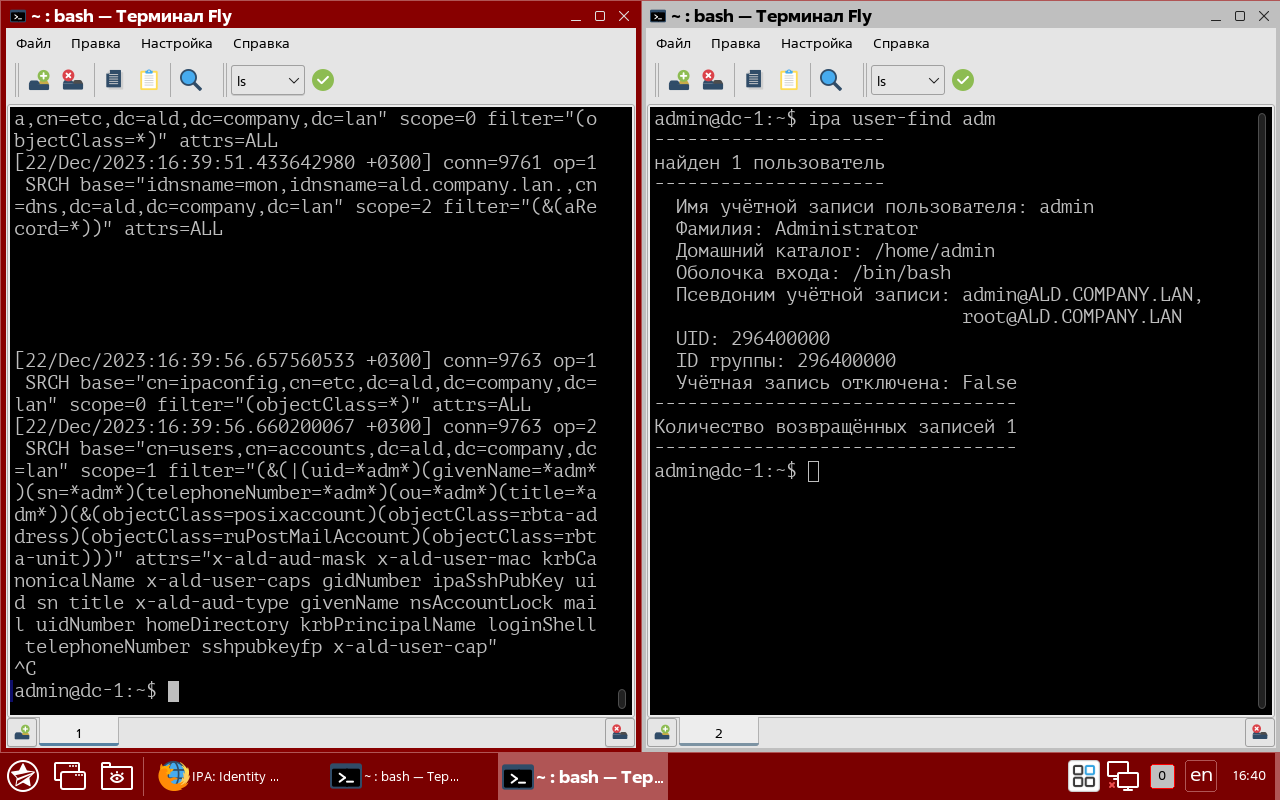Screen dimensions: 1280x800
Task: Minimize the left terminal window
Action: click(574, 17)
